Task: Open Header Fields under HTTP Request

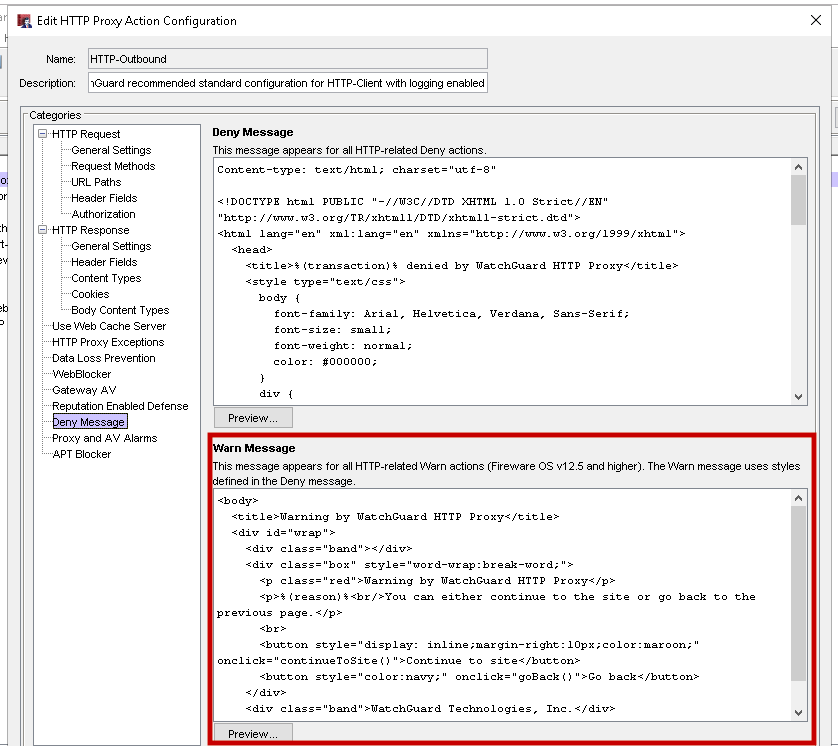Action: (x=104, y=198)
